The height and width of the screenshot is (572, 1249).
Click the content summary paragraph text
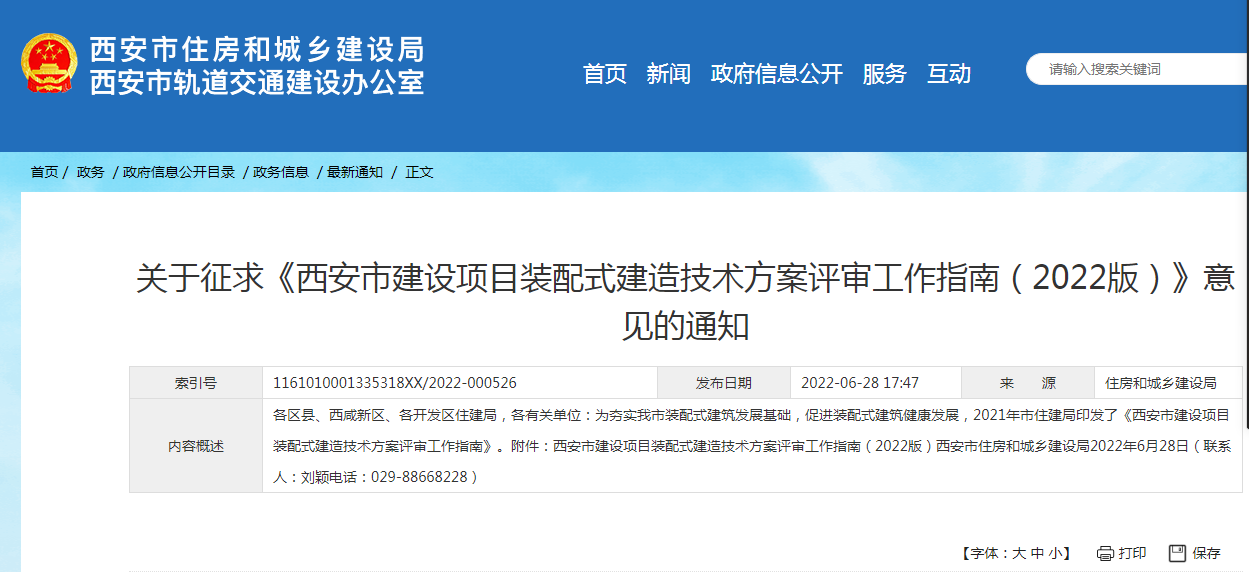752,446
